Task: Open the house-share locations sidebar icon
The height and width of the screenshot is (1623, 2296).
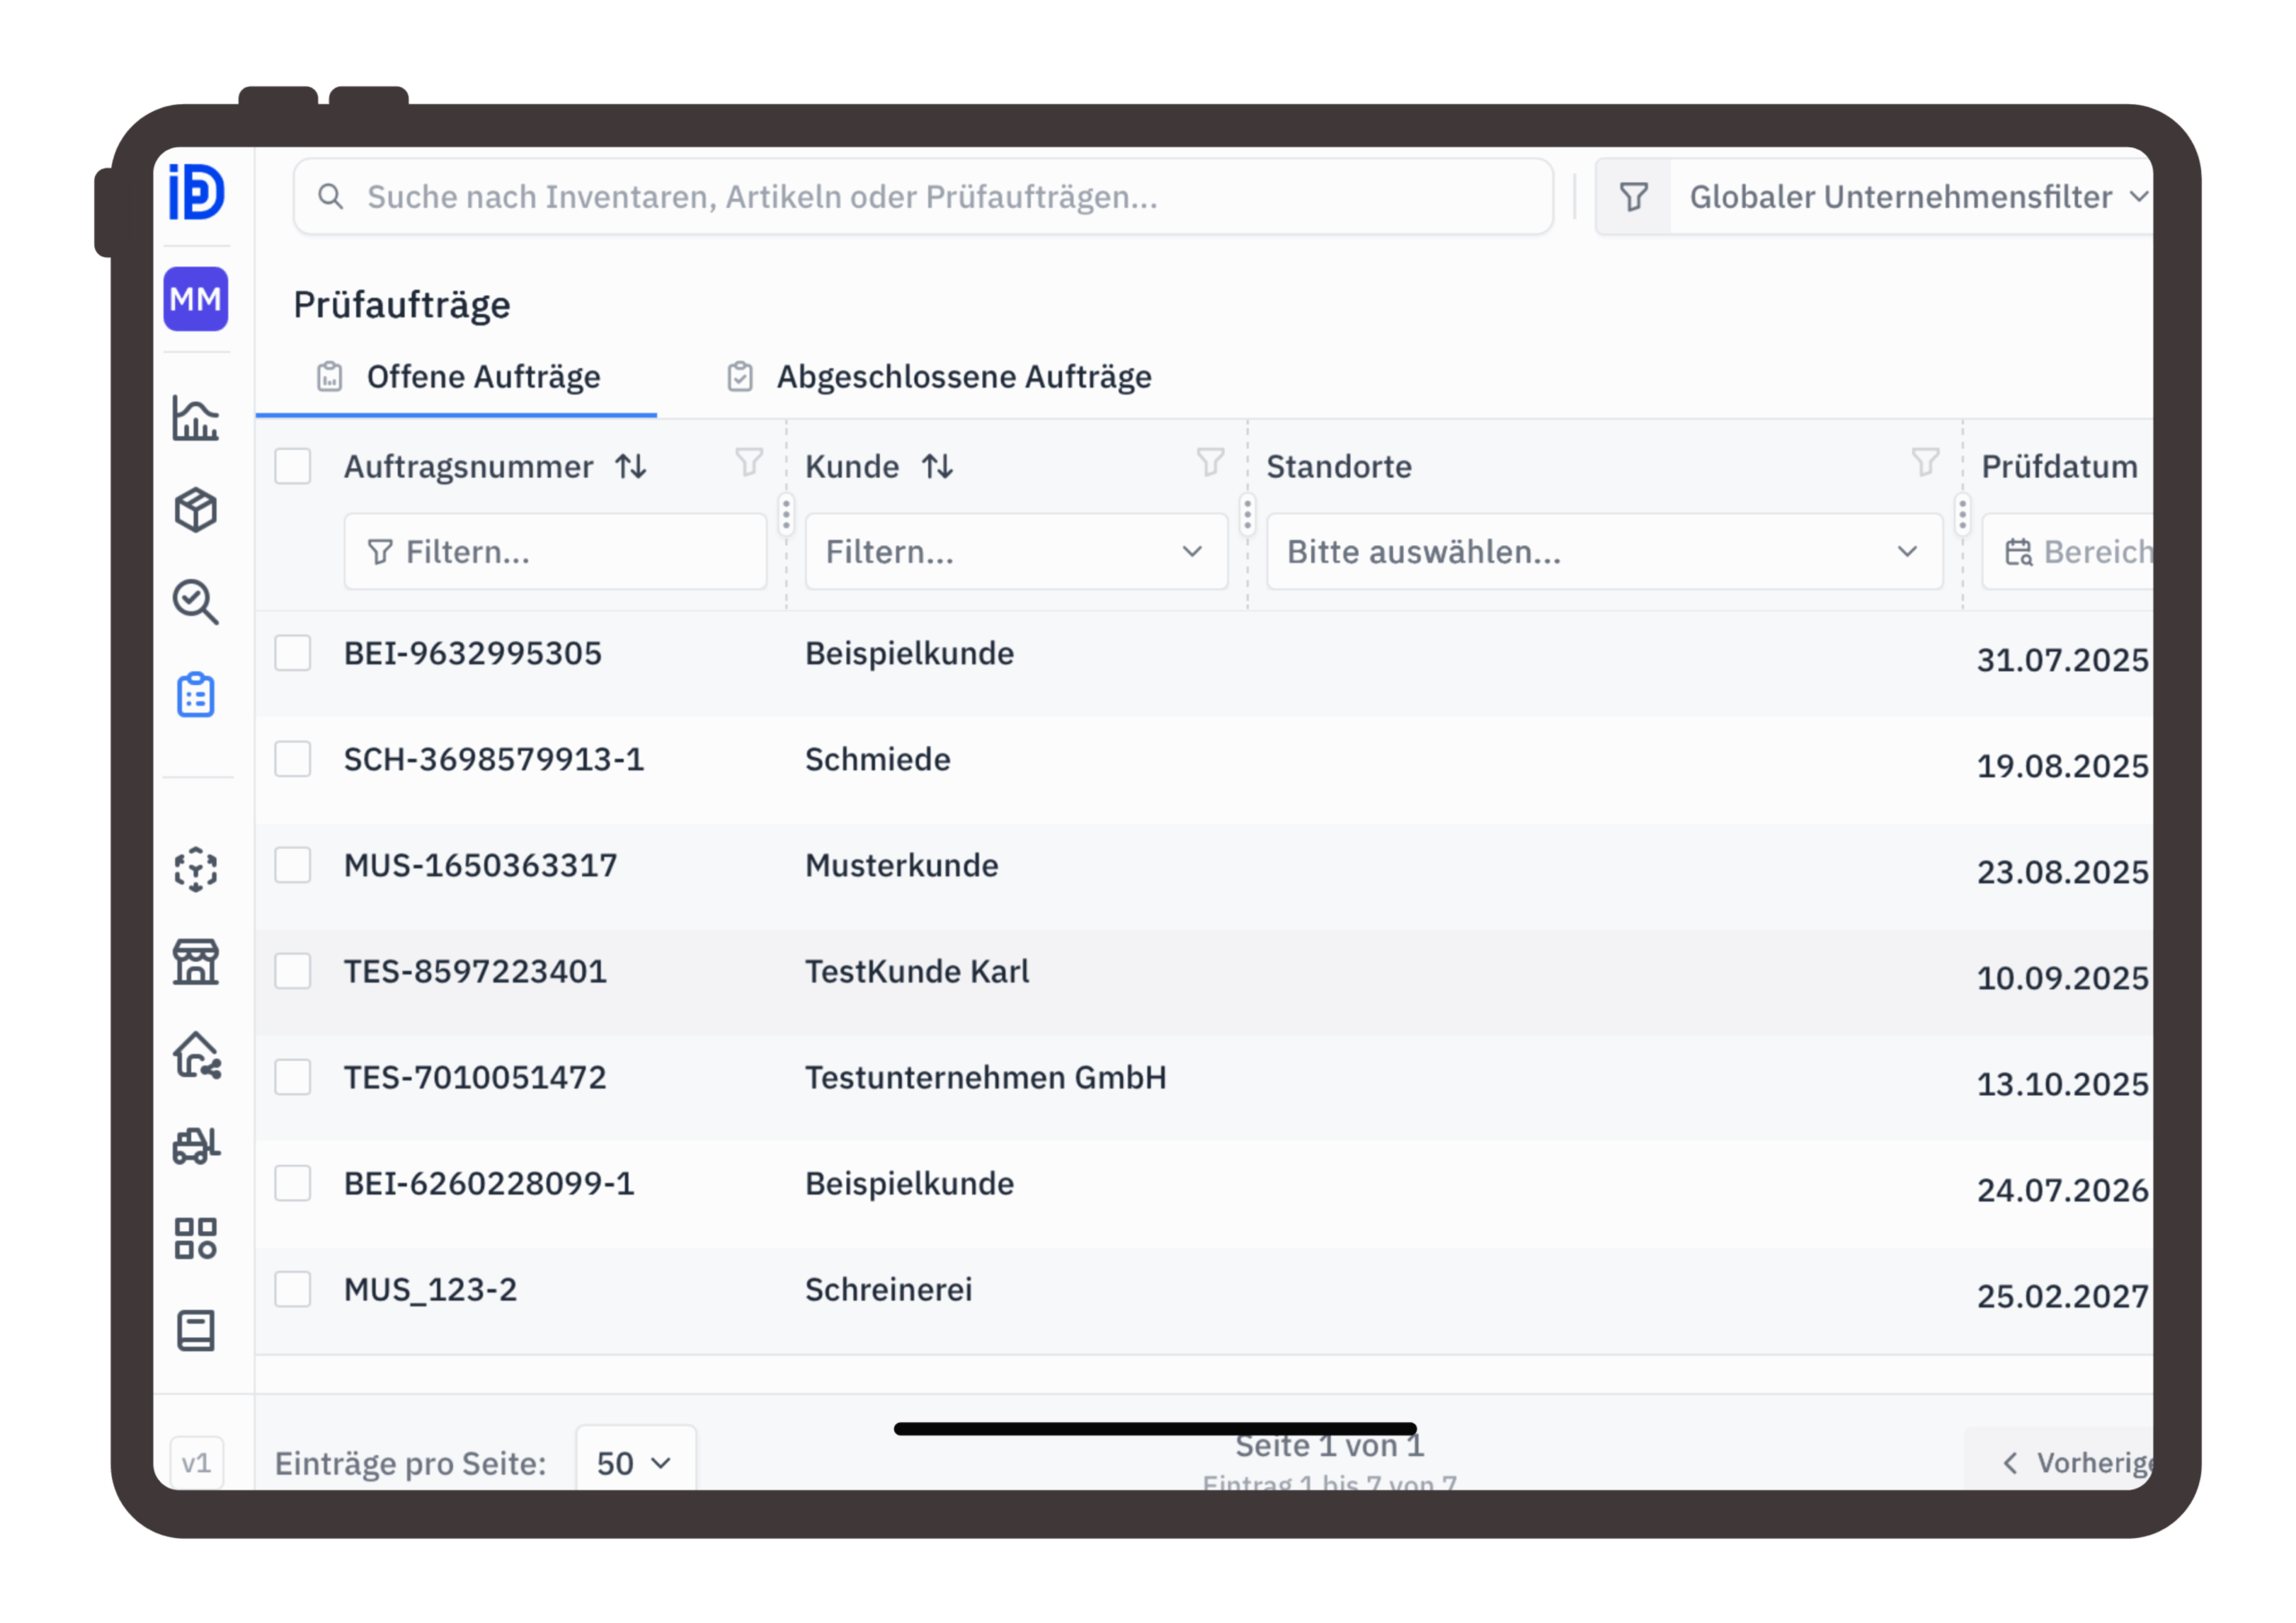Action: tap(197, 1055)
